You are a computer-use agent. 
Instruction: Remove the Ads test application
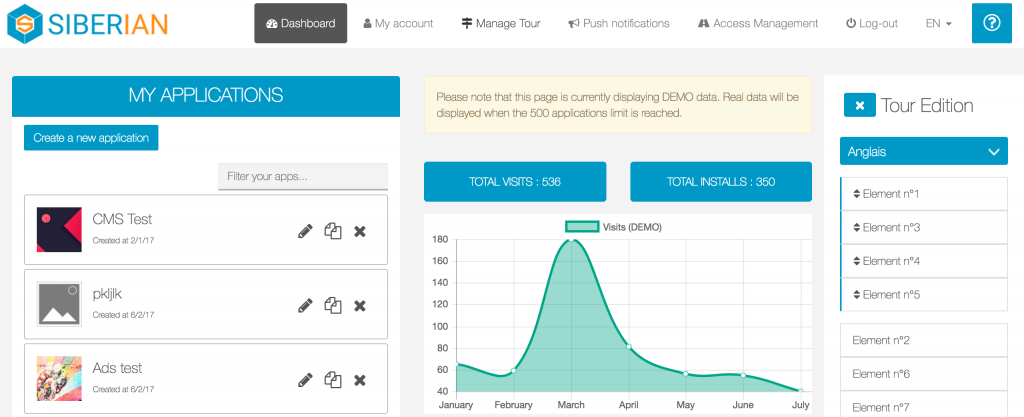360,380
